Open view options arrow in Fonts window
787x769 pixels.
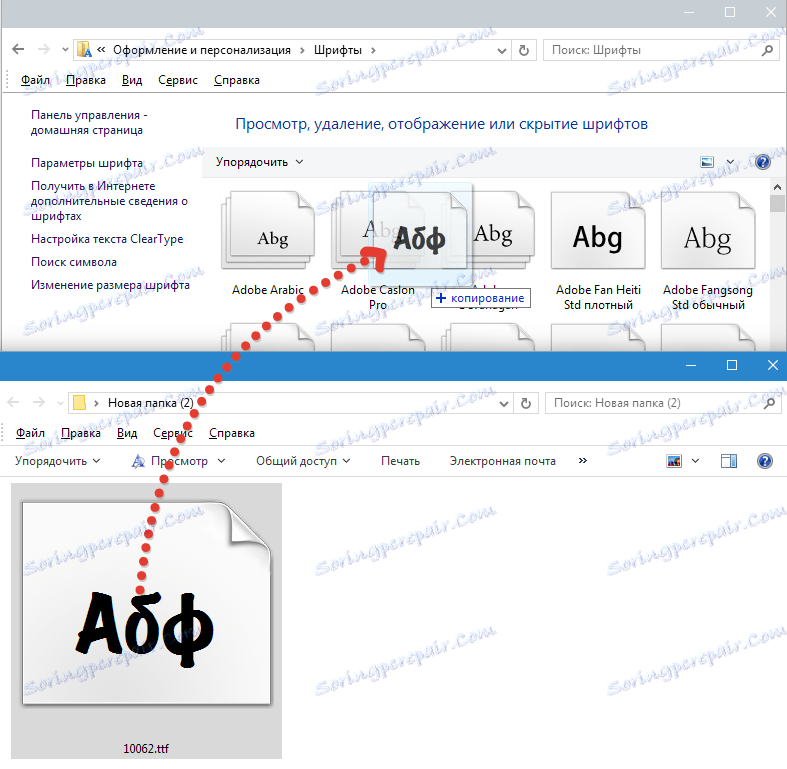tap(730, 162)
